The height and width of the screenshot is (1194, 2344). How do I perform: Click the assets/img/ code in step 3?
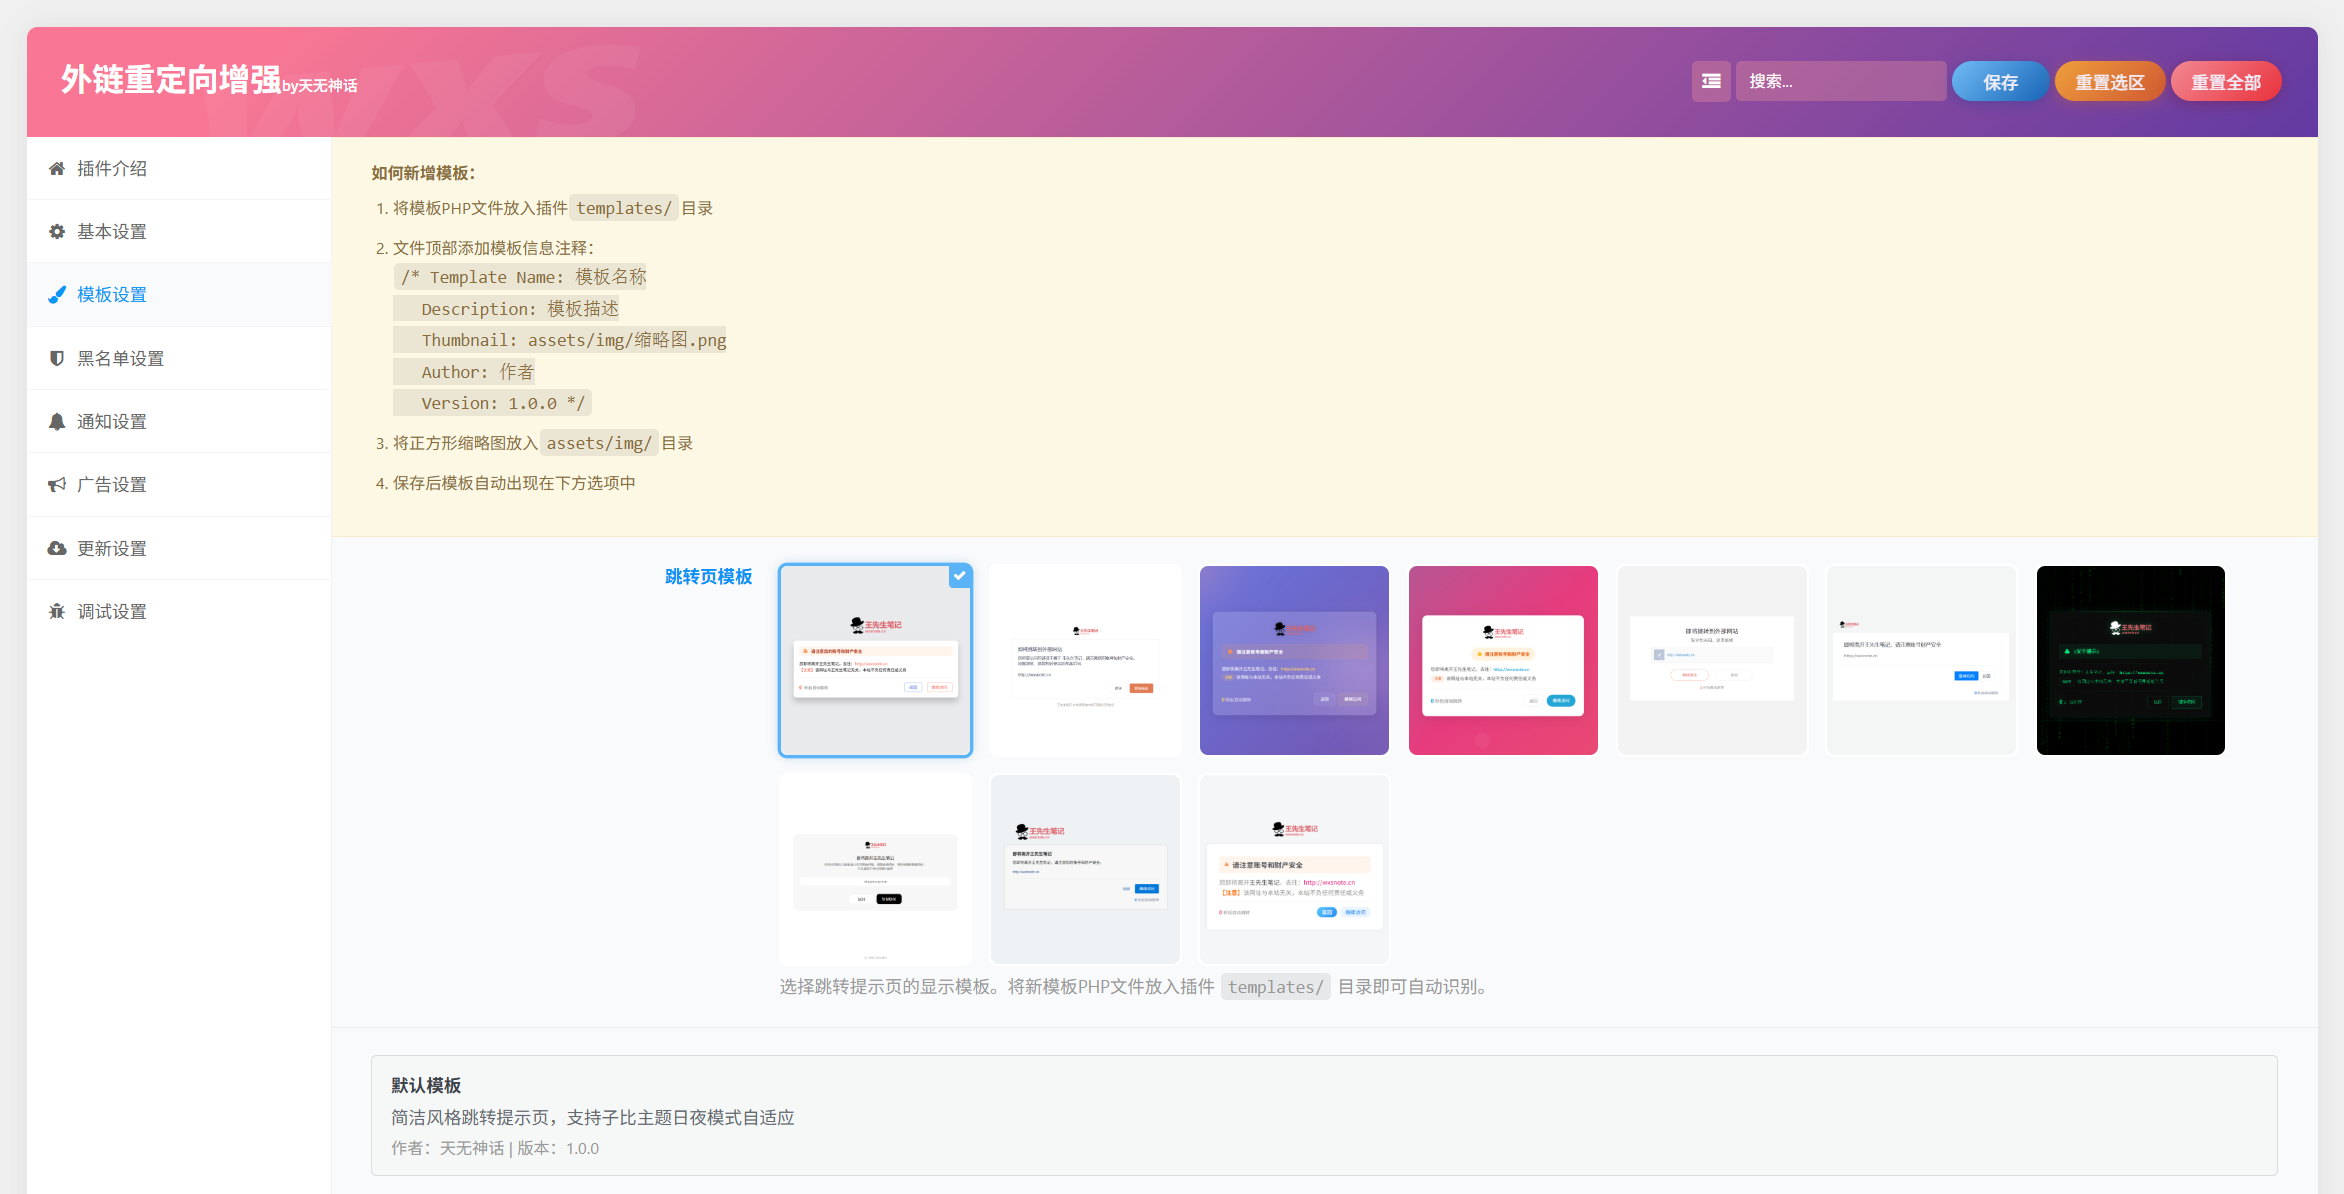(x=599, y=443)
